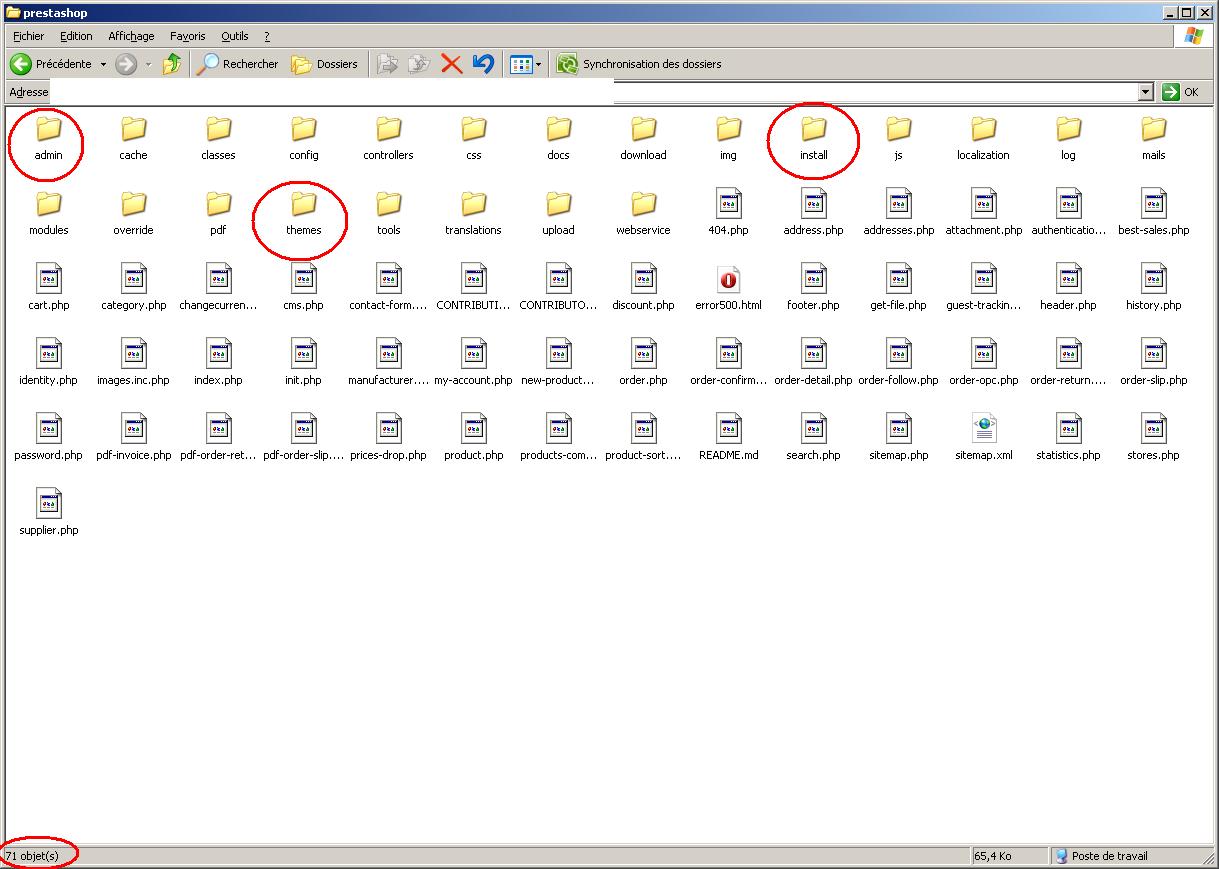Select the cache folder
The width and height of the screenshot is (1219, 869).
pyautogui.click(x=133, y=138)
